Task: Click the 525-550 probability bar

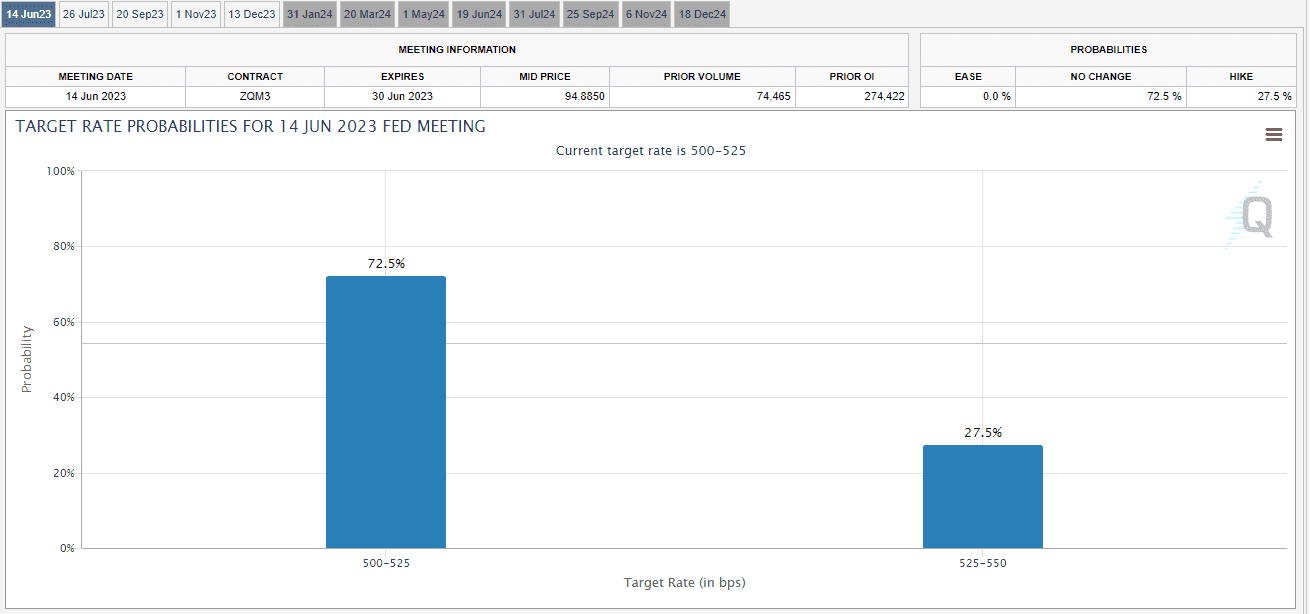Action: (x=982, y=496)
